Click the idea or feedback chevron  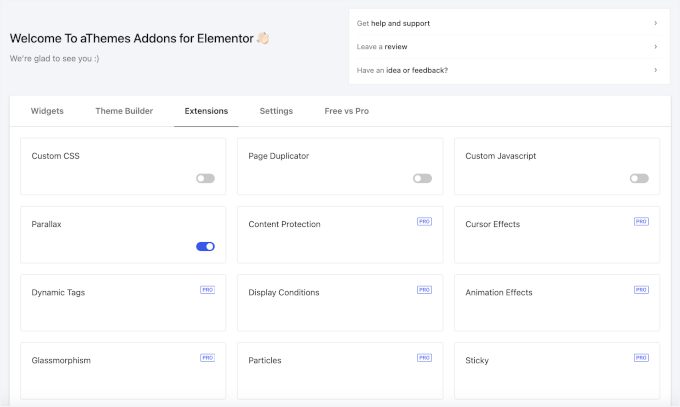tap(655, 70)
